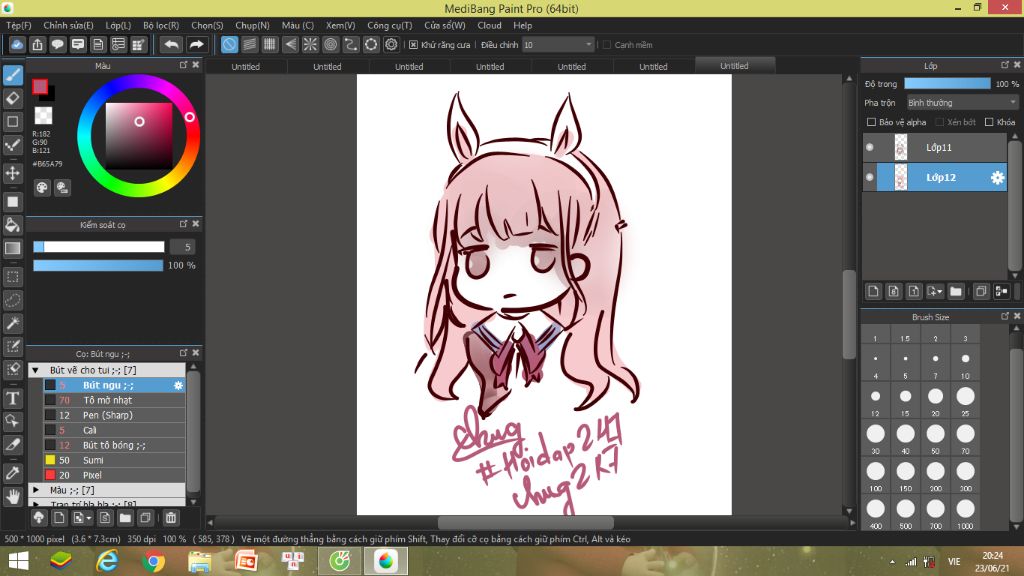
Task: Open the Điều chỉnh value dropdown
Action: pyautogui.click(x=558, y=45)
